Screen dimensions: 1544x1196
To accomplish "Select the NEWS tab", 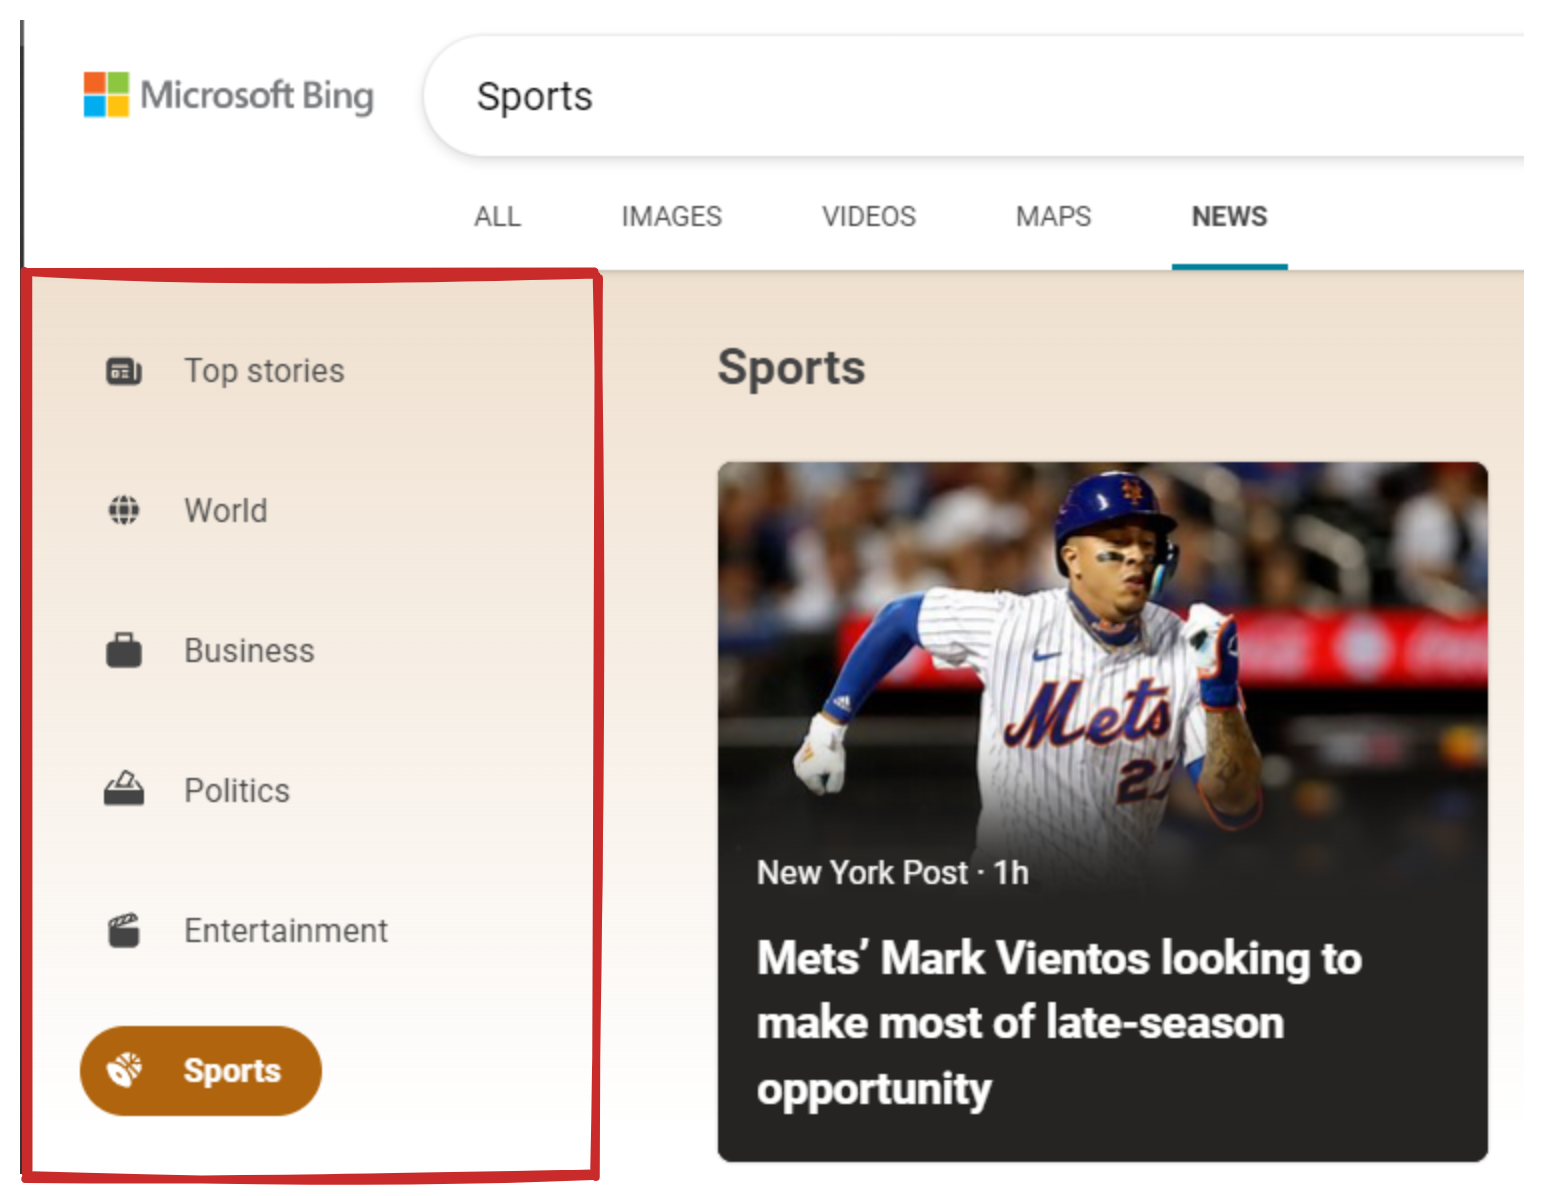I will (x=1229, y=217).
